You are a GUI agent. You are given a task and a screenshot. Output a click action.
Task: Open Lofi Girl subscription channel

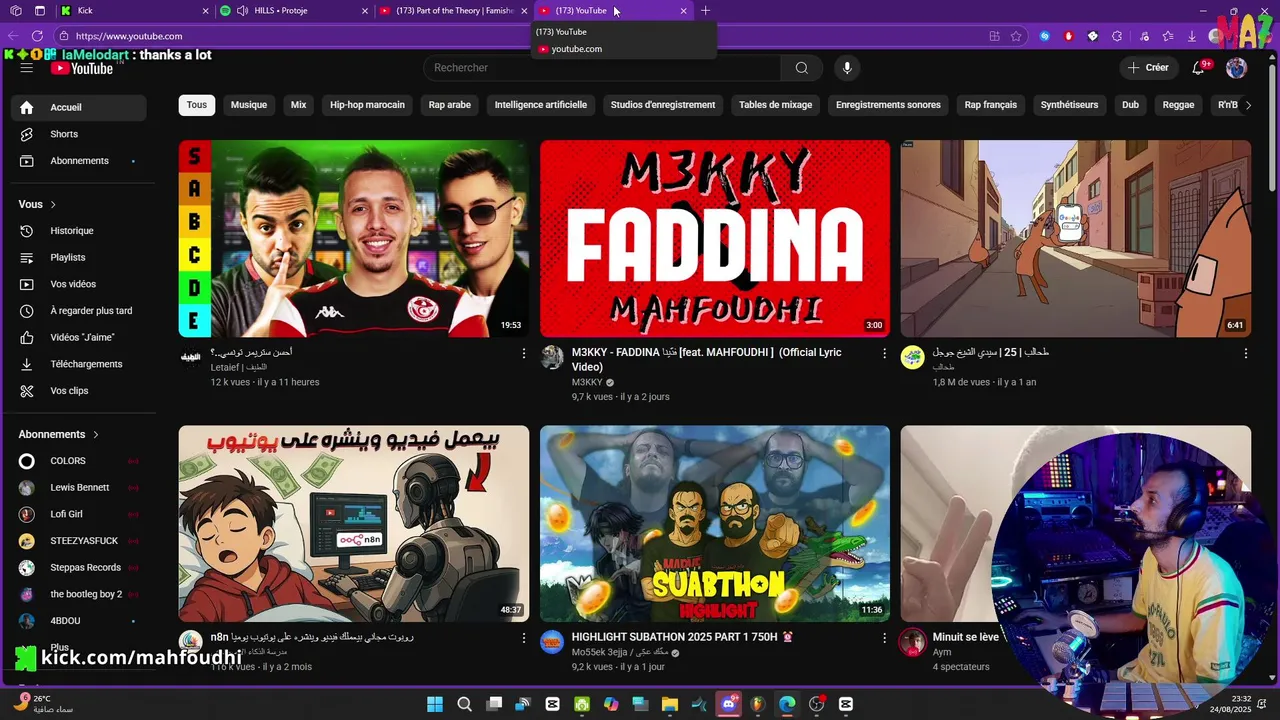pos(79,514)
